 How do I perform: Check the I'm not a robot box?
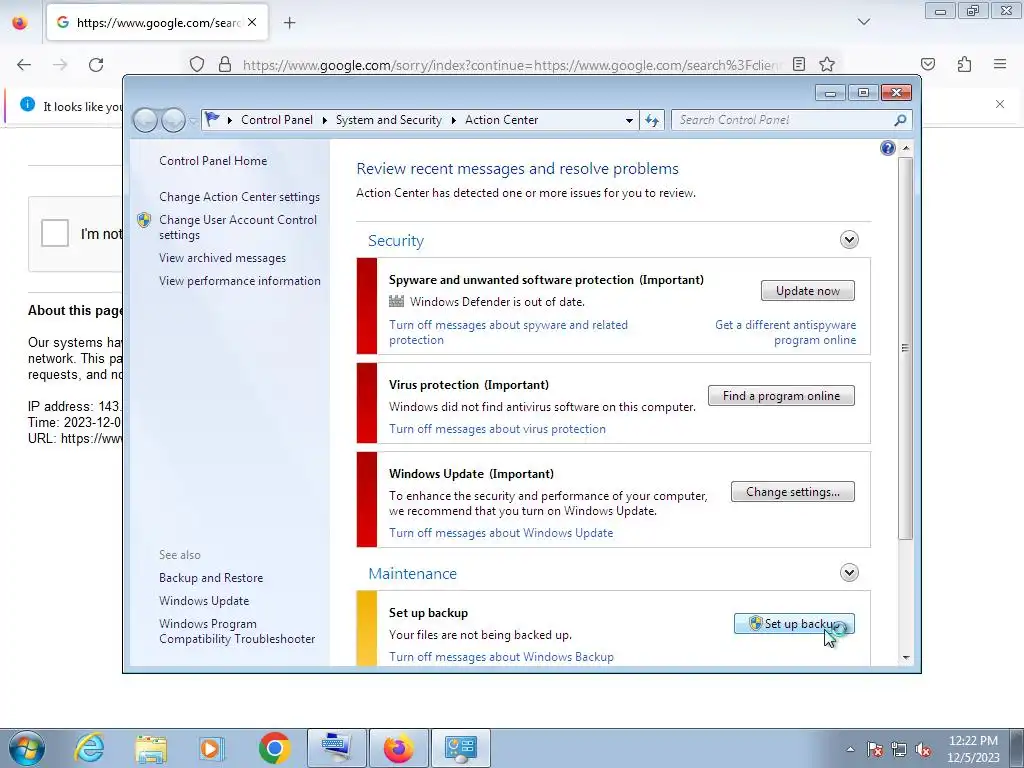pyautogui.click(x=55, y=233)
